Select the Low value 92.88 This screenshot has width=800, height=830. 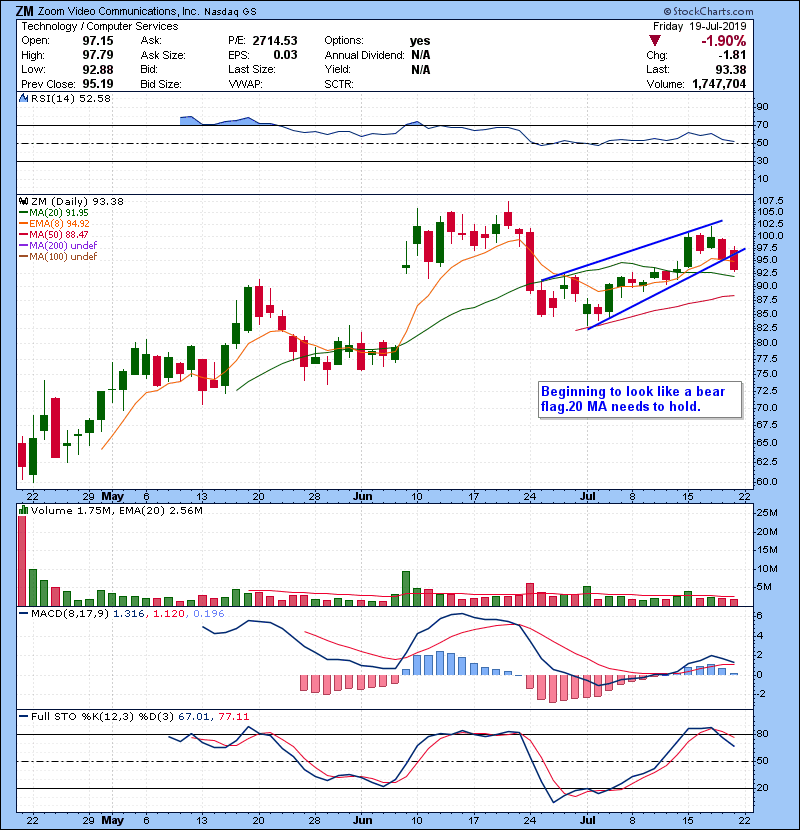coord(98,69)
